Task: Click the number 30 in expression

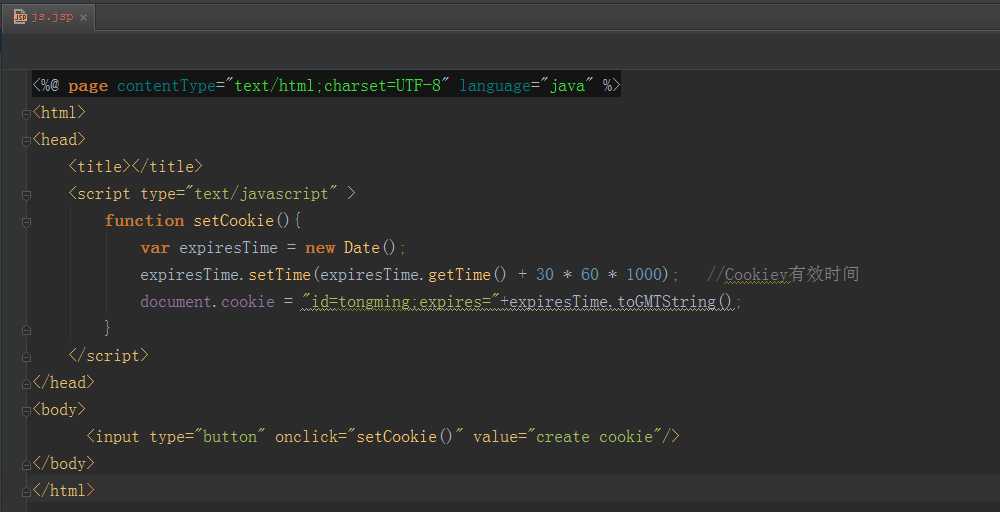Action: (x=545, y=274)
